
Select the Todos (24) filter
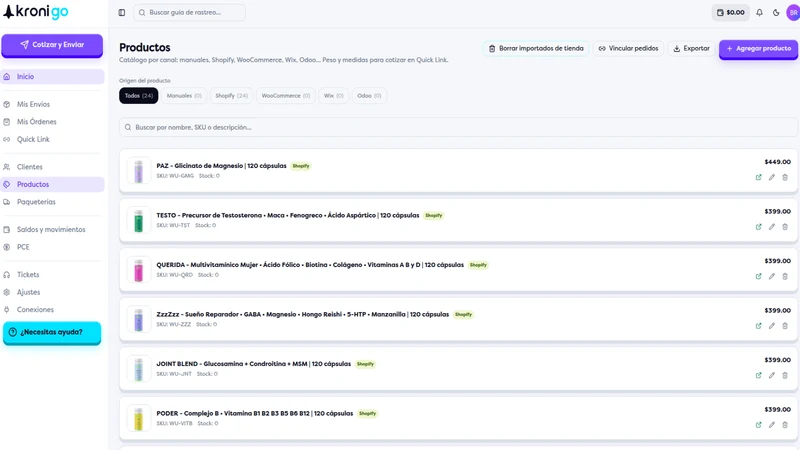click(139, 95)
